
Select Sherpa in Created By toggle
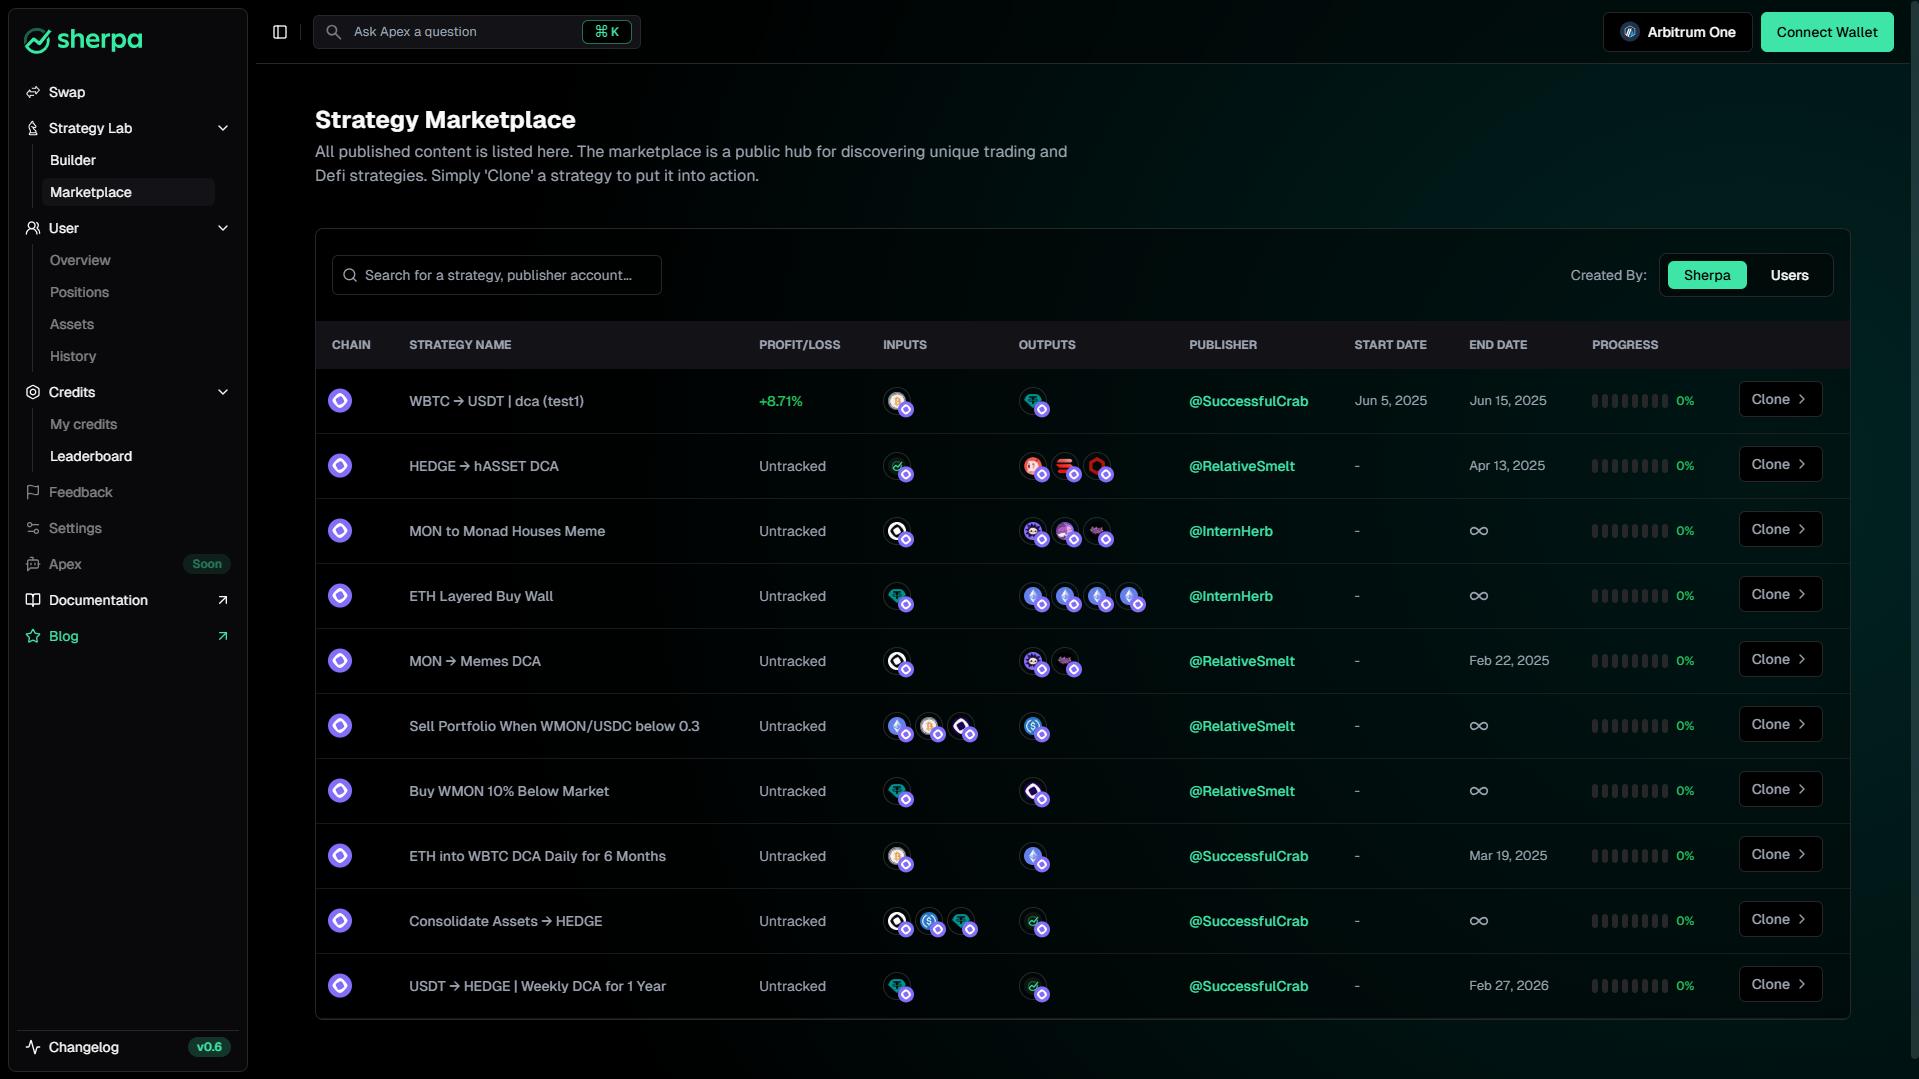pyautogui.click(x=1706, y=275)
